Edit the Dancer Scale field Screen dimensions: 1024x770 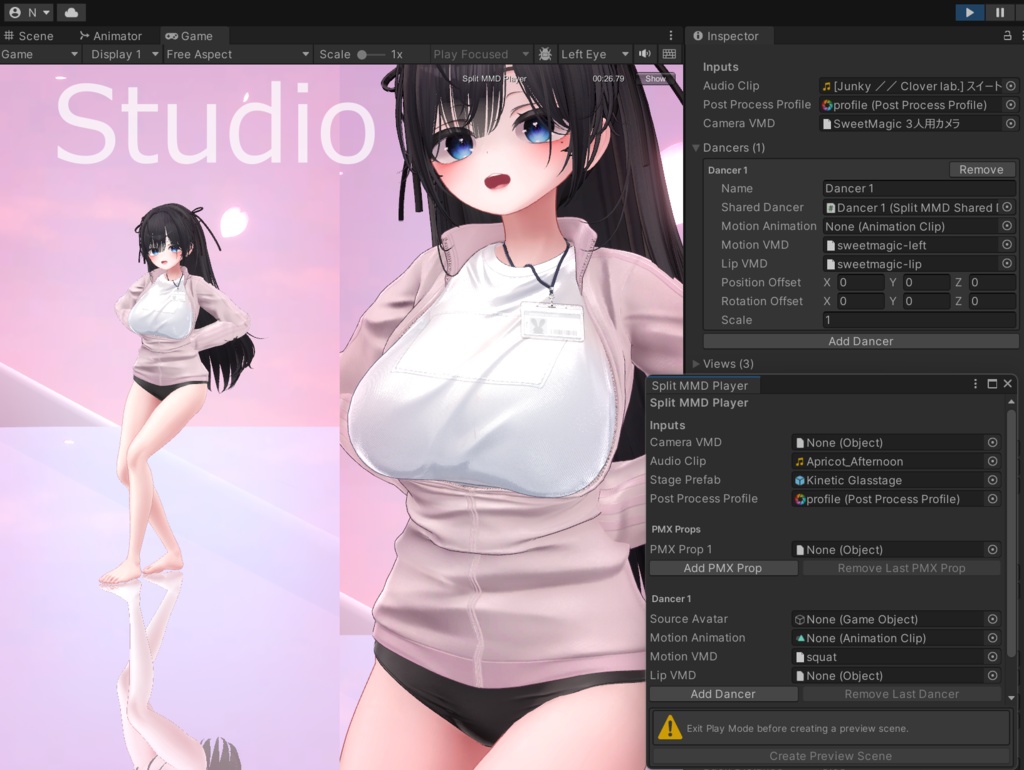point(918,321)
